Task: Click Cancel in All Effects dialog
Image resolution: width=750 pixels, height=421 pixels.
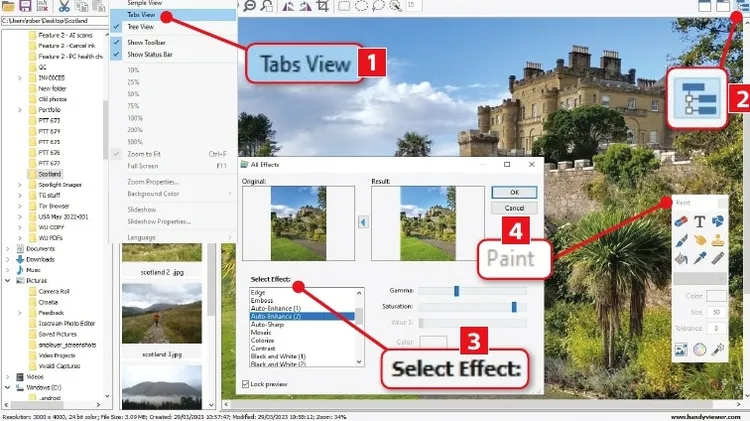Action: click(514, 208)
